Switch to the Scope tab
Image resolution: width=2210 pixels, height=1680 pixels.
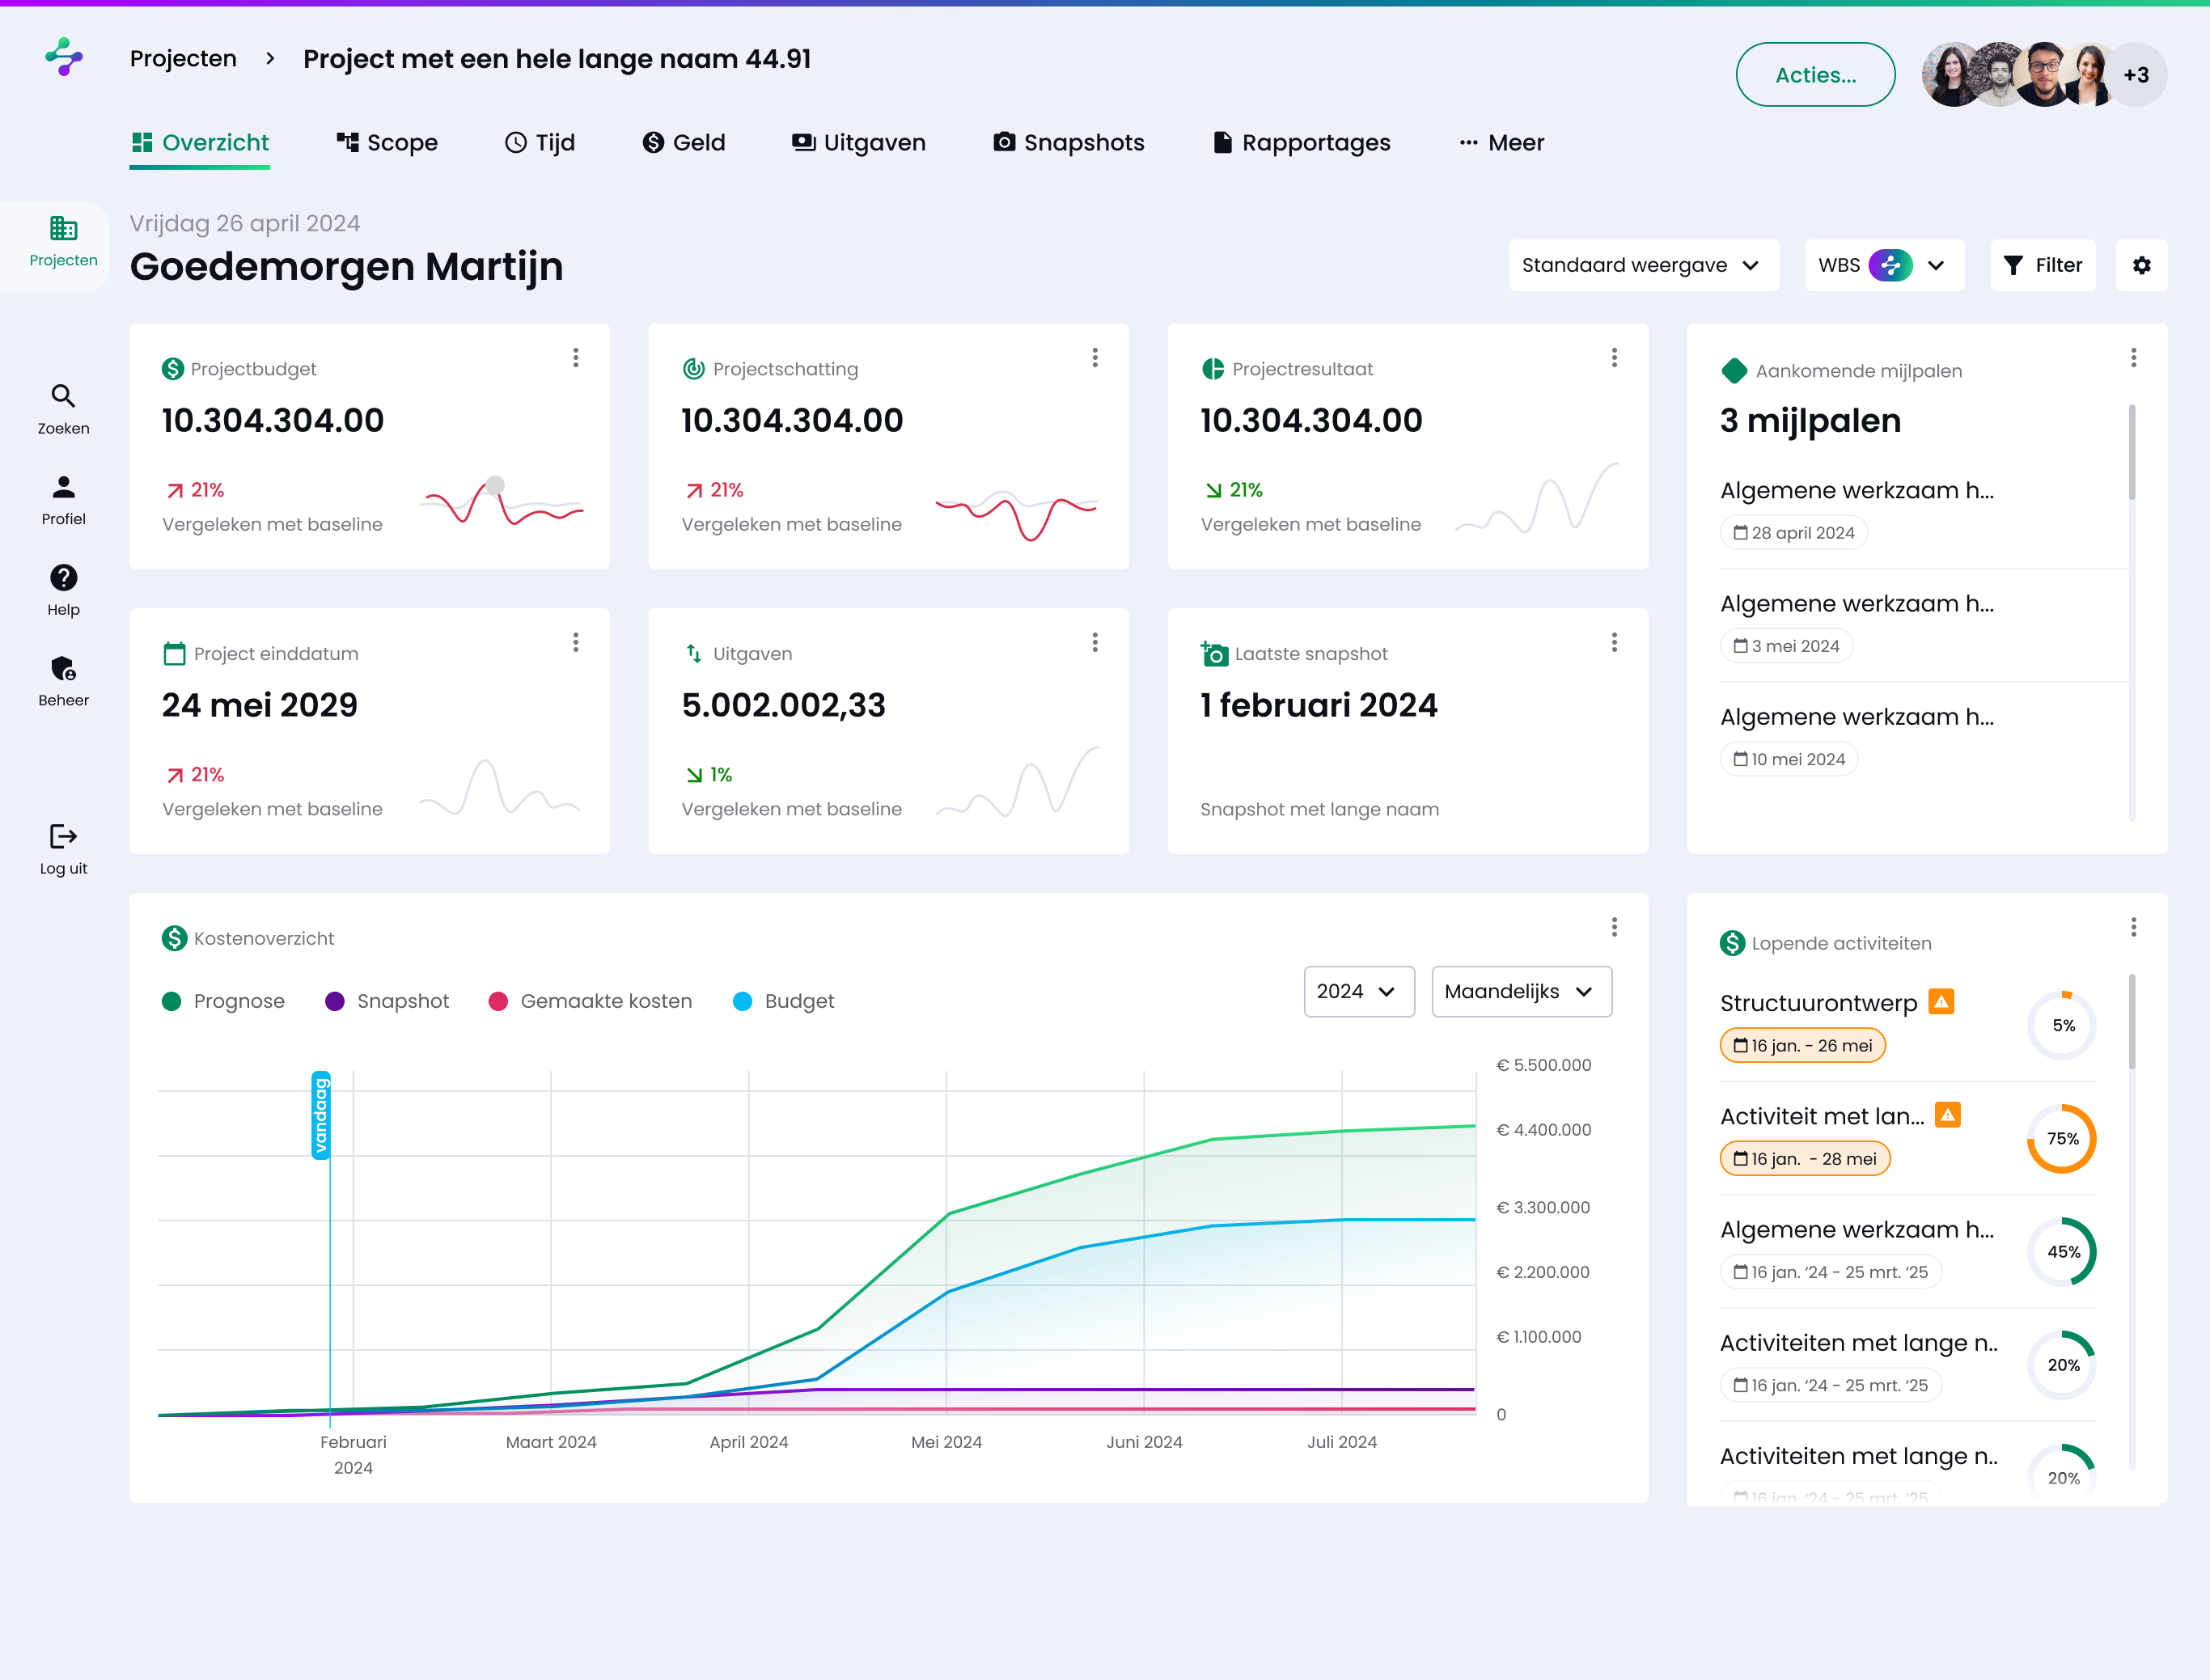[x=387, y=142]
